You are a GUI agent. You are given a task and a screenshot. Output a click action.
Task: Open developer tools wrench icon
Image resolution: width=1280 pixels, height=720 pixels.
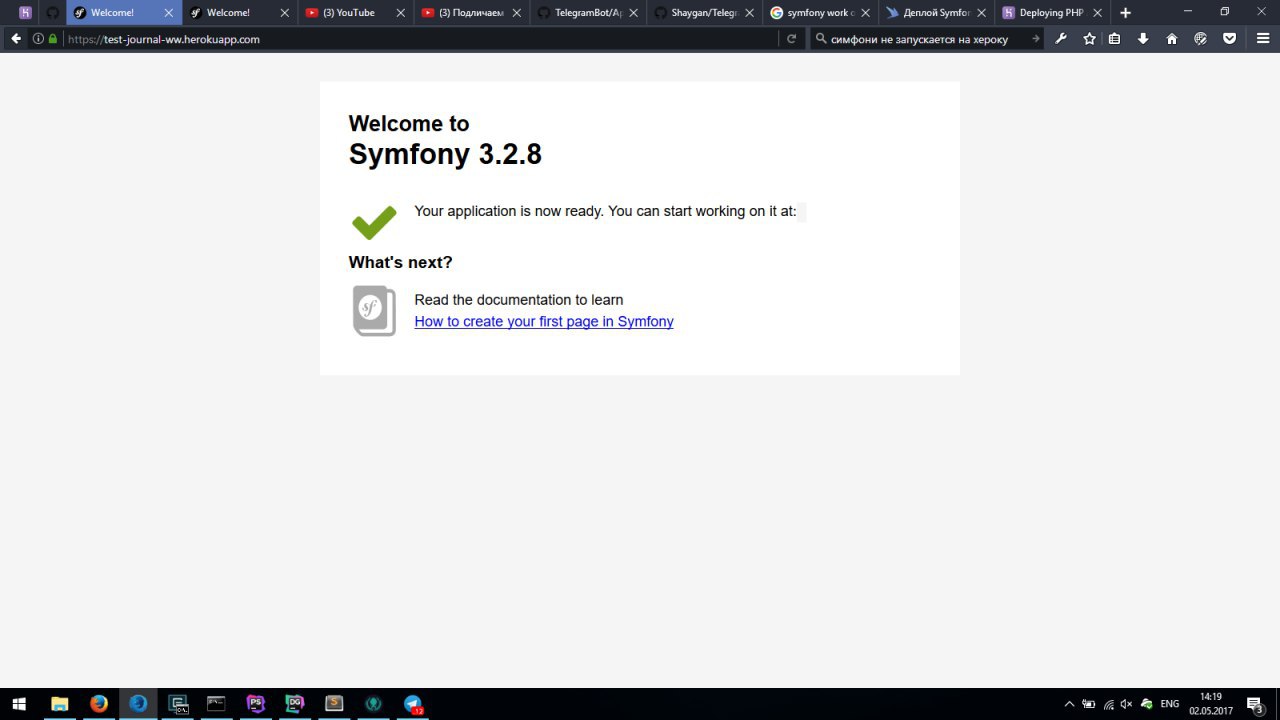coord(1061,39)
